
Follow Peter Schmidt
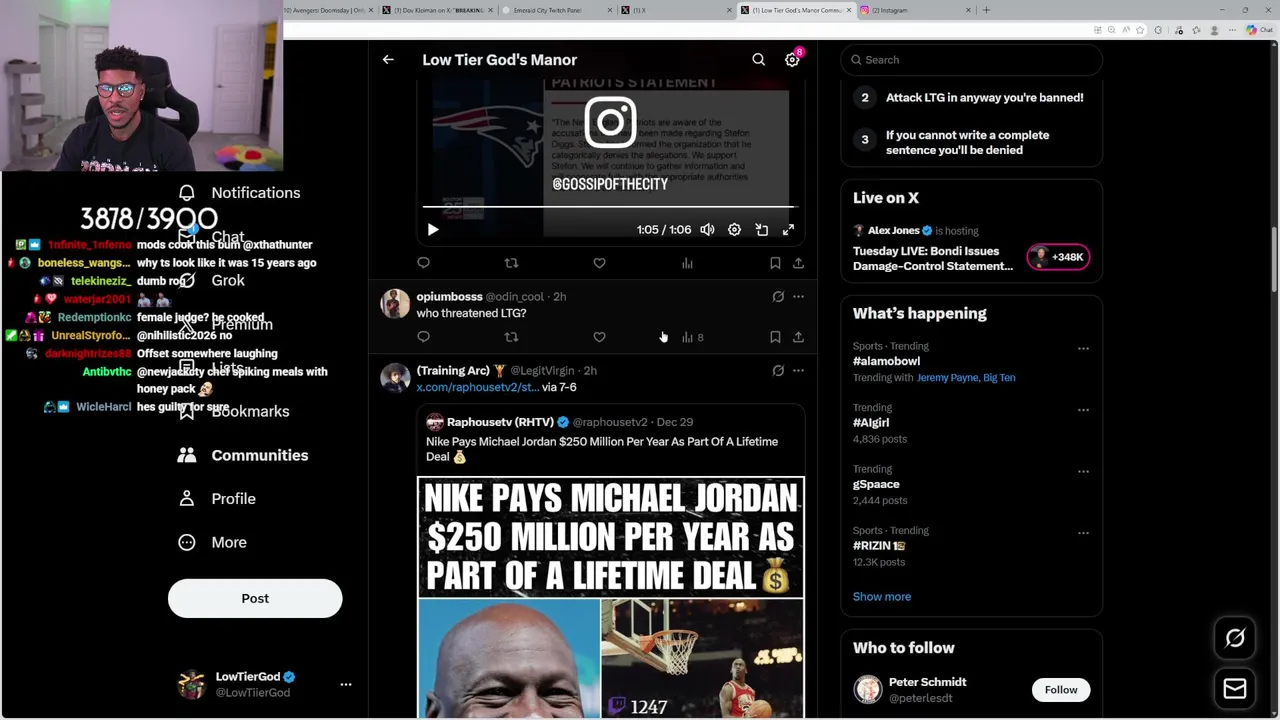(1061, 690)
